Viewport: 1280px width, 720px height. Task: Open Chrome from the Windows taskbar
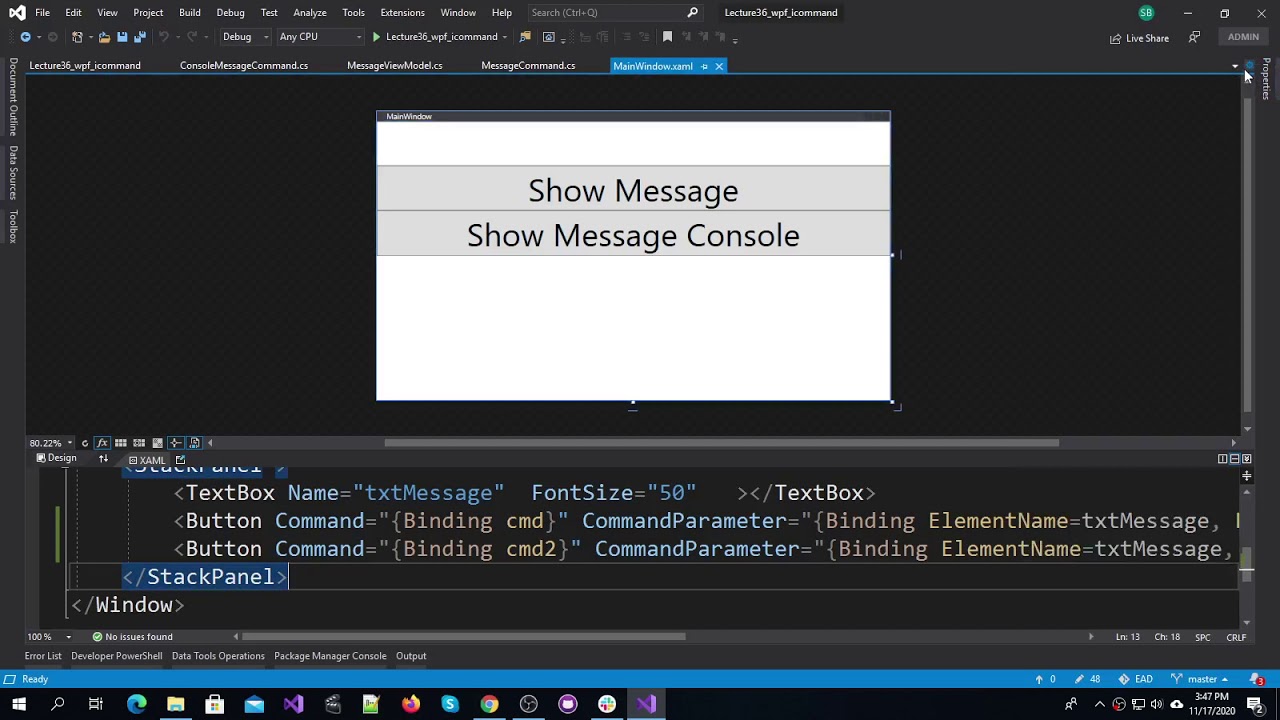pyautogui.click(x=489, y=704)
